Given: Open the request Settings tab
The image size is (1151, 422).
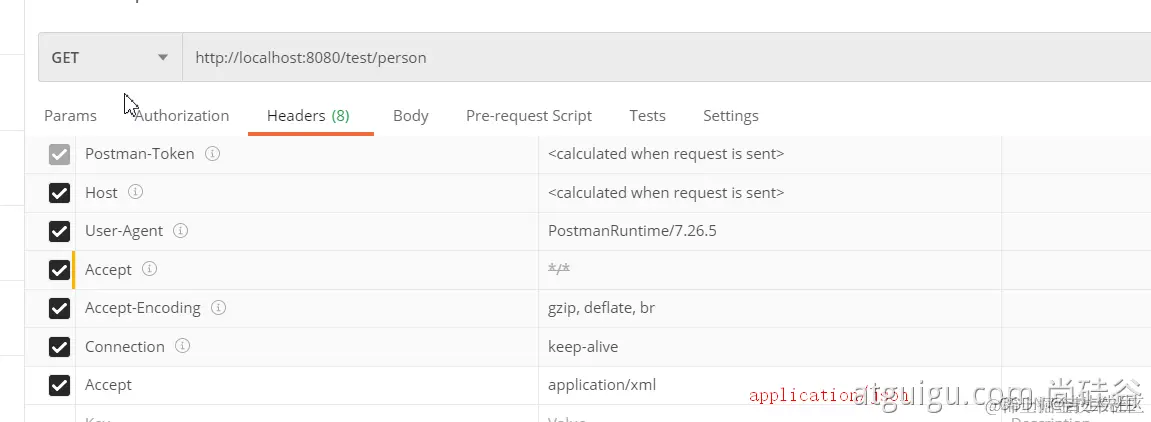Looking at the screenshot, I should [731, 116].
